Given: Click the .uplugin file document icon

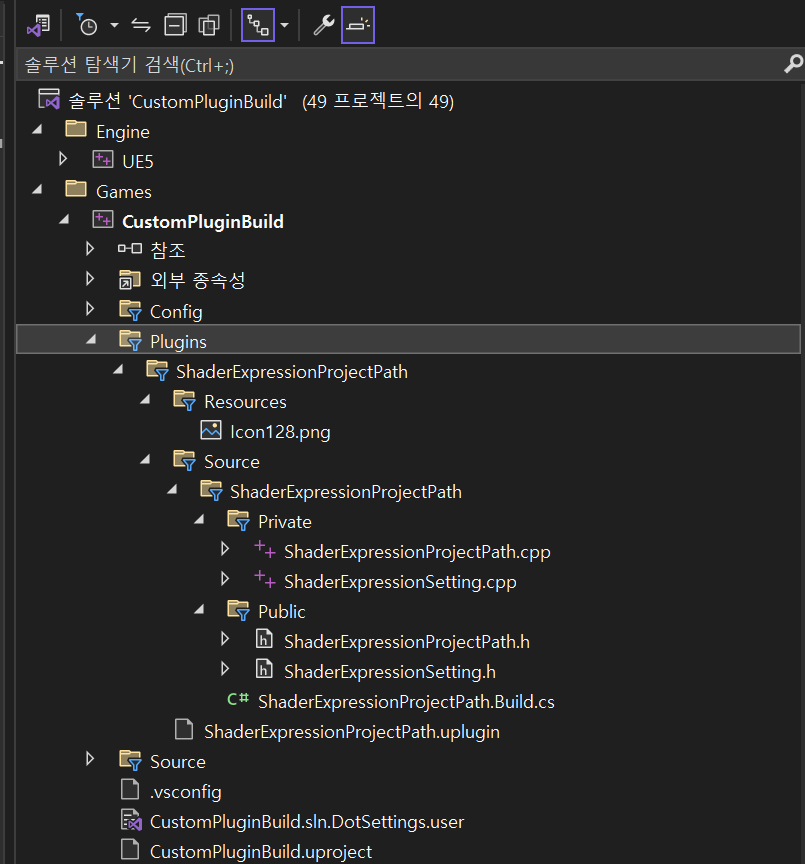Looking at the screenshot, I should (184, 730).
